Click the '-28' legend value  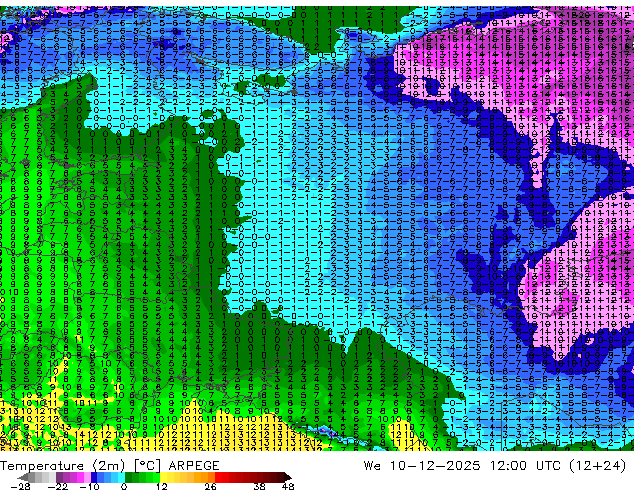coord(21,486)
